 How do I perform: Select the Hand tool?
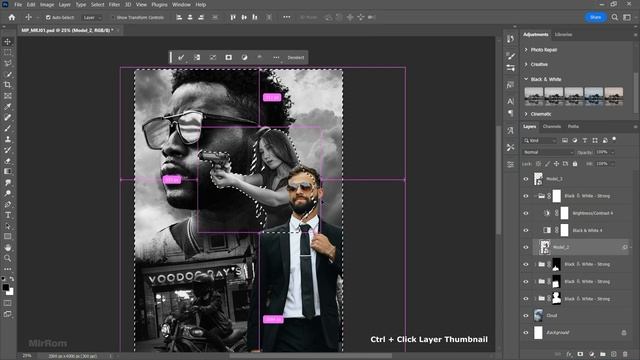click(x=7, y=247)
